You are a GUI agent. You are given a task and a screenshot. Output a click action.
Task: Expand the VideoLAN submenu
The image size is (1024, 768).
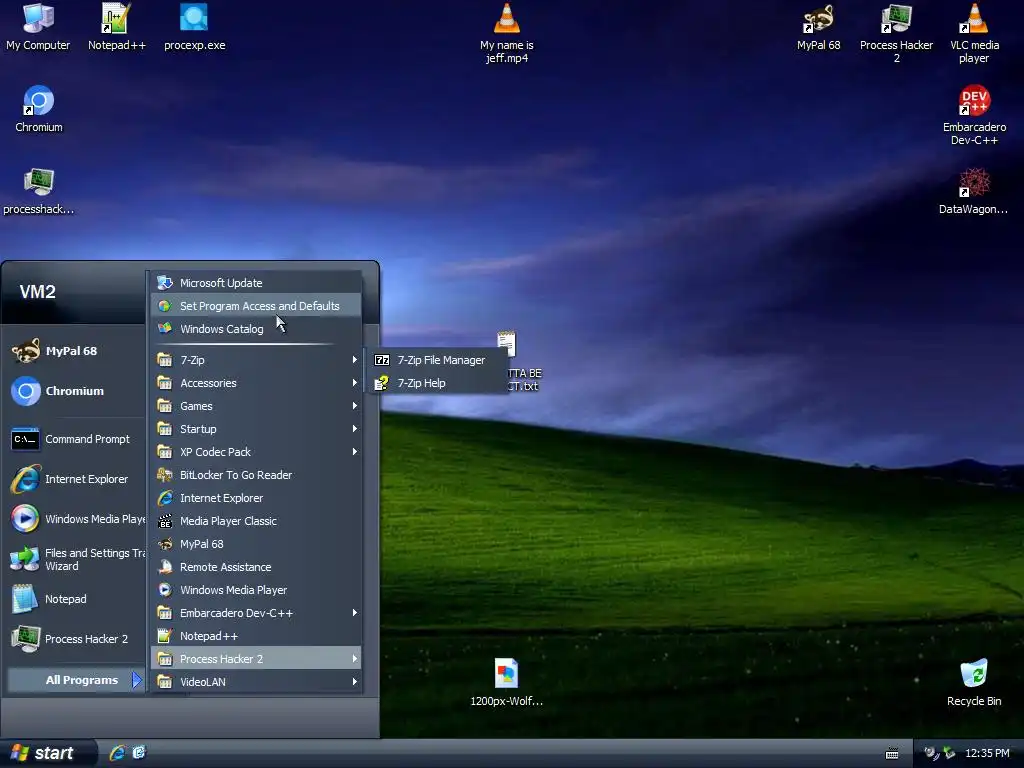click(257, 682)
